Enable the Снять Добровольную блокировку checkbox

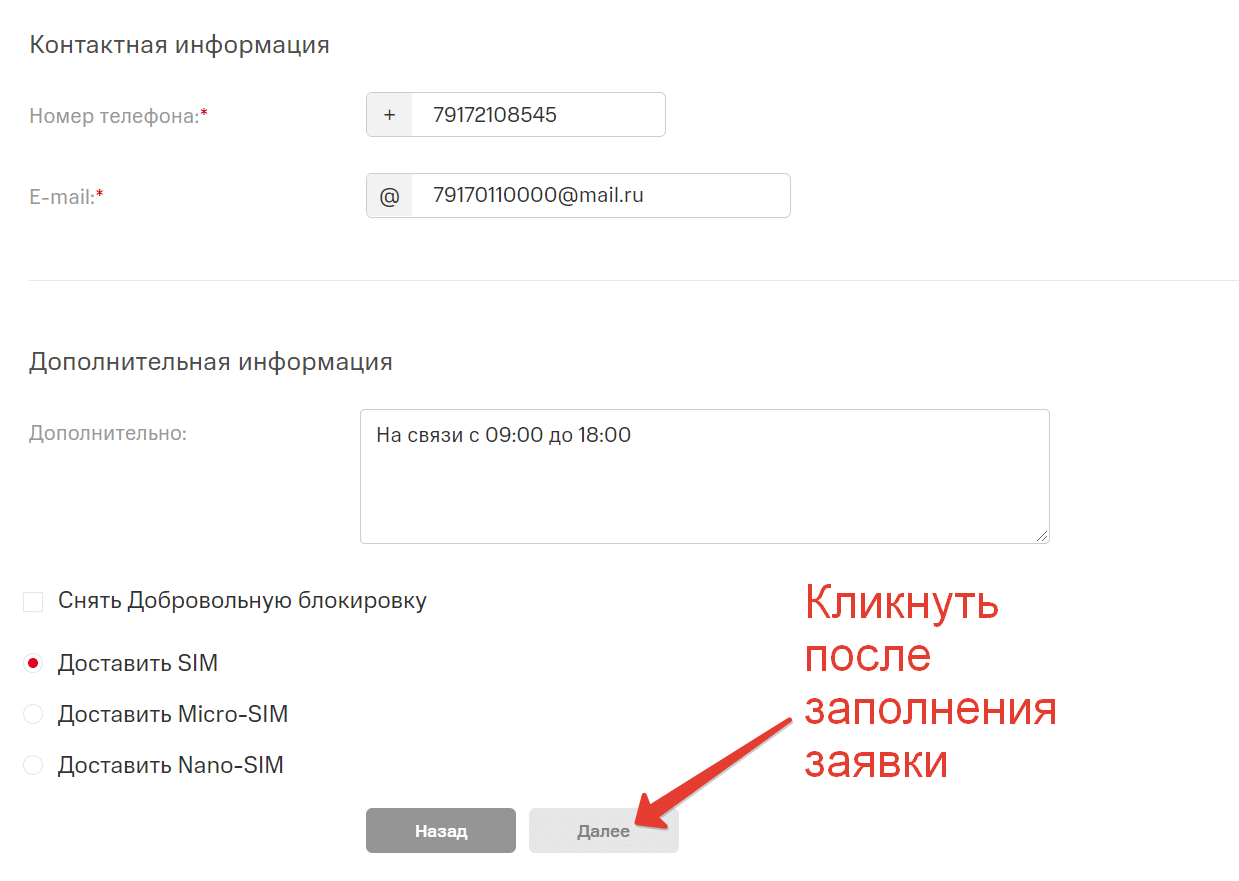point(33,602)
